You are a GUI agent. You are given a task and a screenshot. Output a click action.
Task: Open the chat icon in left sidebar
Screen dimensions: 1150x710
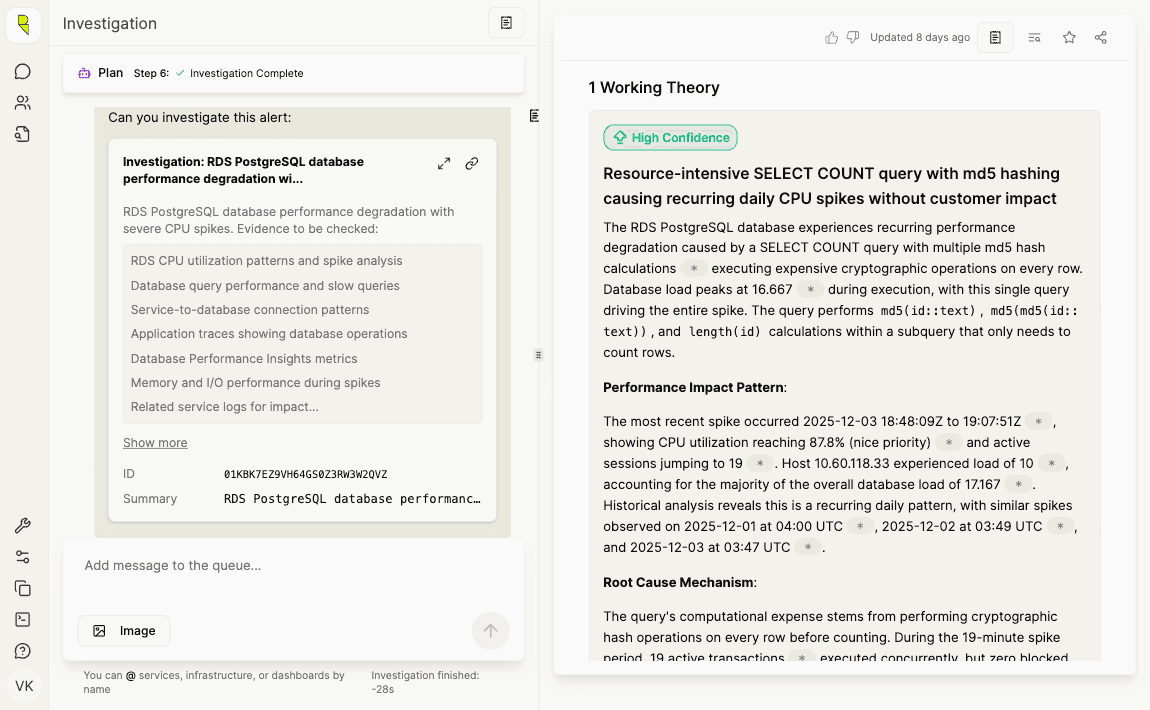[23, 71]
